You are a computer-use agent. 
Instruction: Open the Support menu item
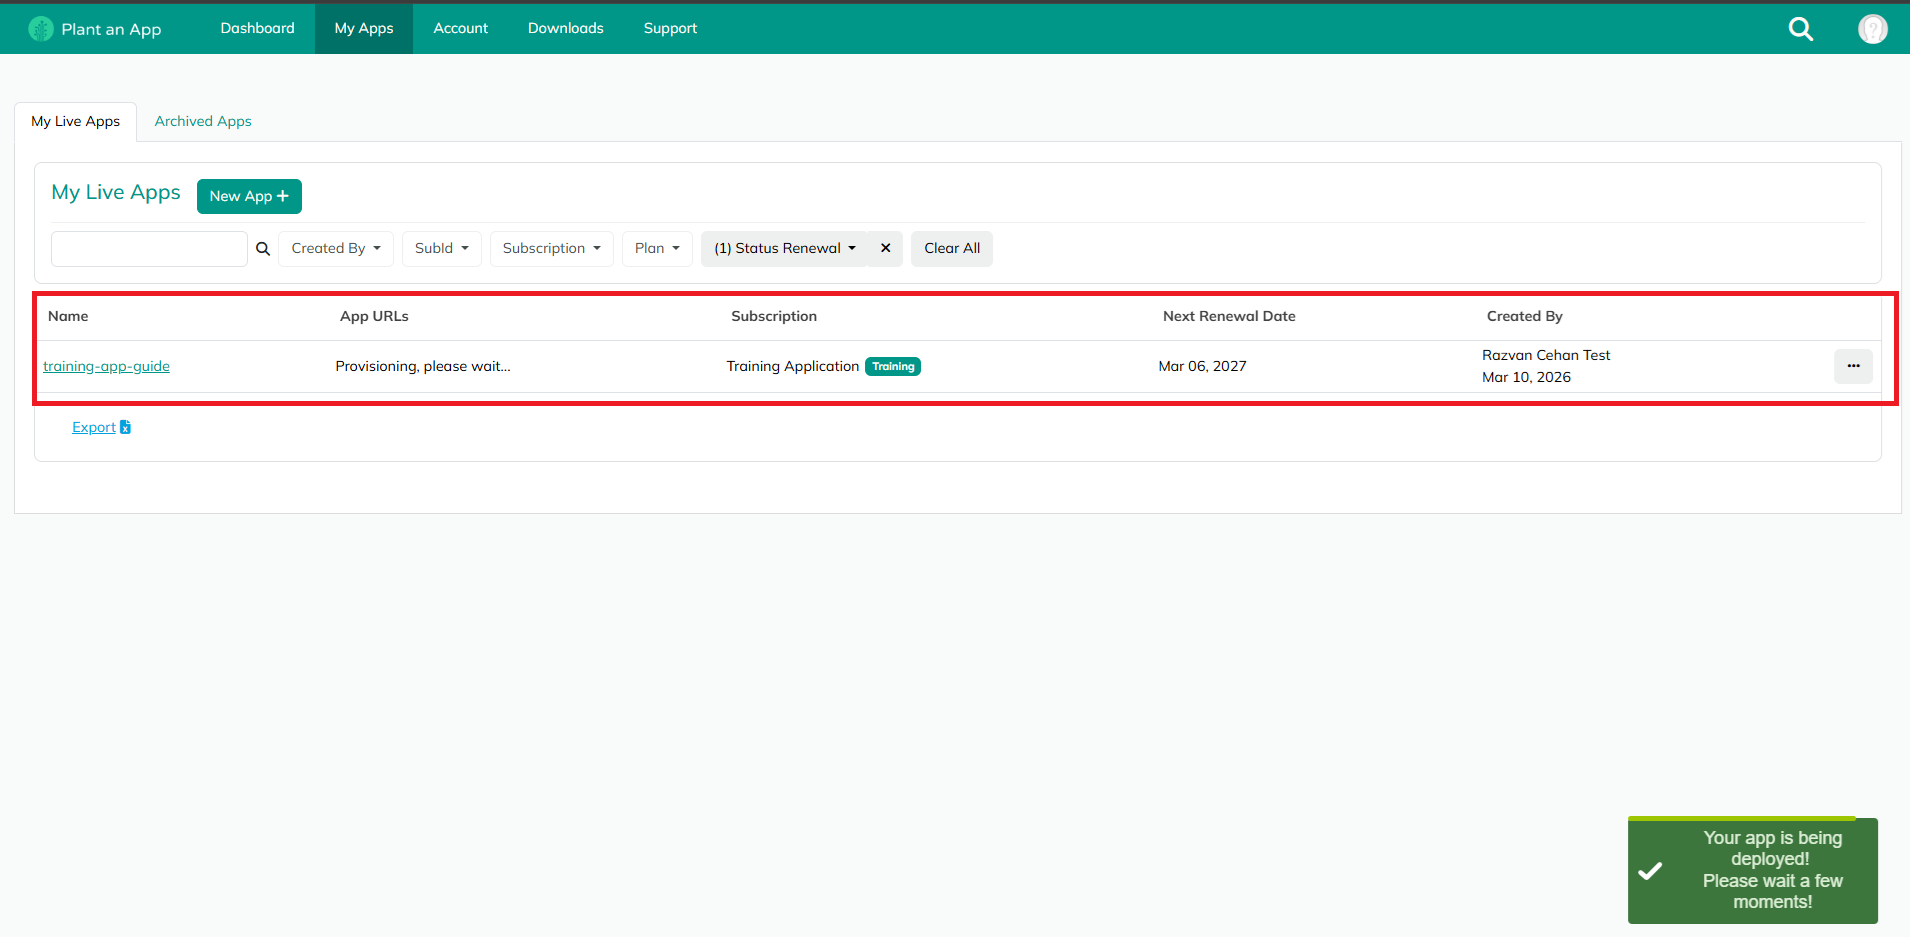tap(669, 28)
